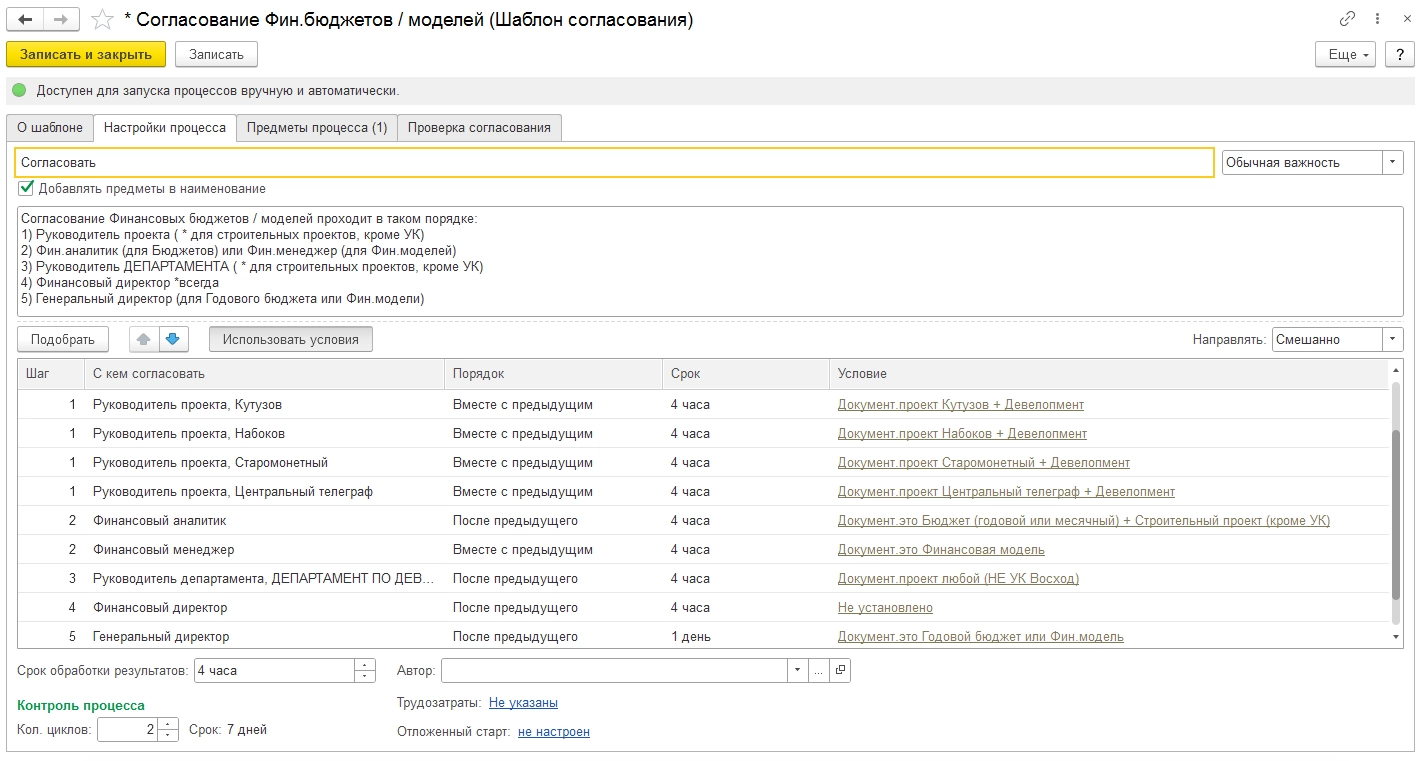The width and height of the screenshot is (1425, 761).
Task: Click the question mark help button
Action: pyautogui.click(x=1399, y=54)
